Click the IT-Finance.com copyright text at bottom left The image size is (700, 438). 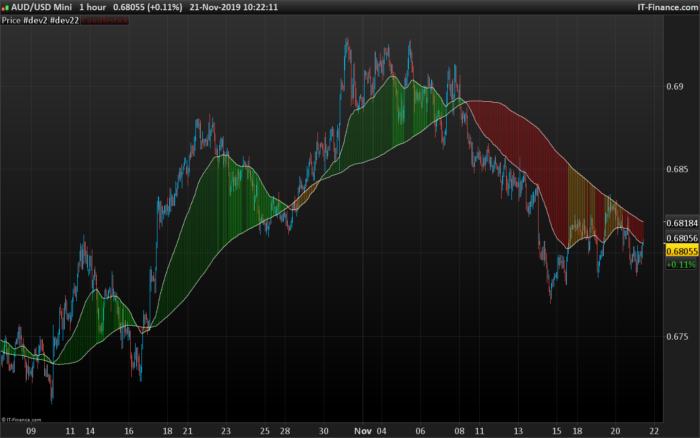[x=21, y=420]
